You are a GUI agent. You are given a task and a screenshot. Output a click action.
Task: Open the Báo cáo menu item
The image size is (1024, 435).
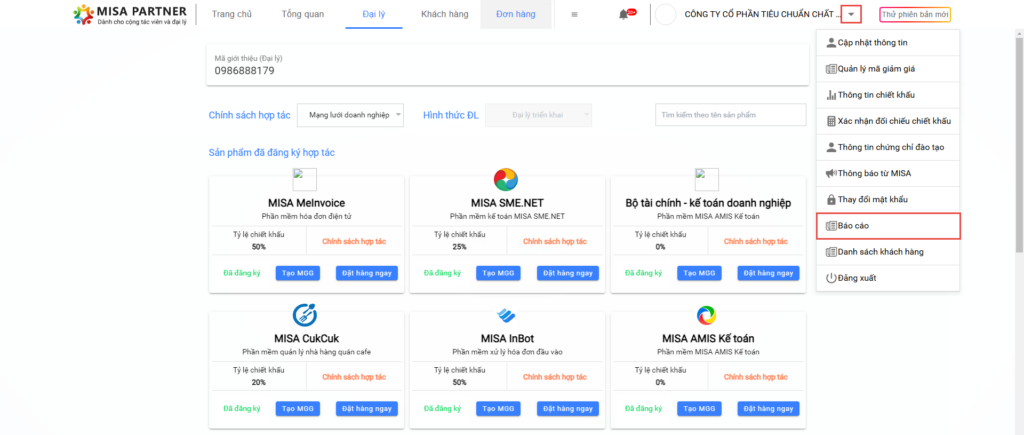[888, 225]
